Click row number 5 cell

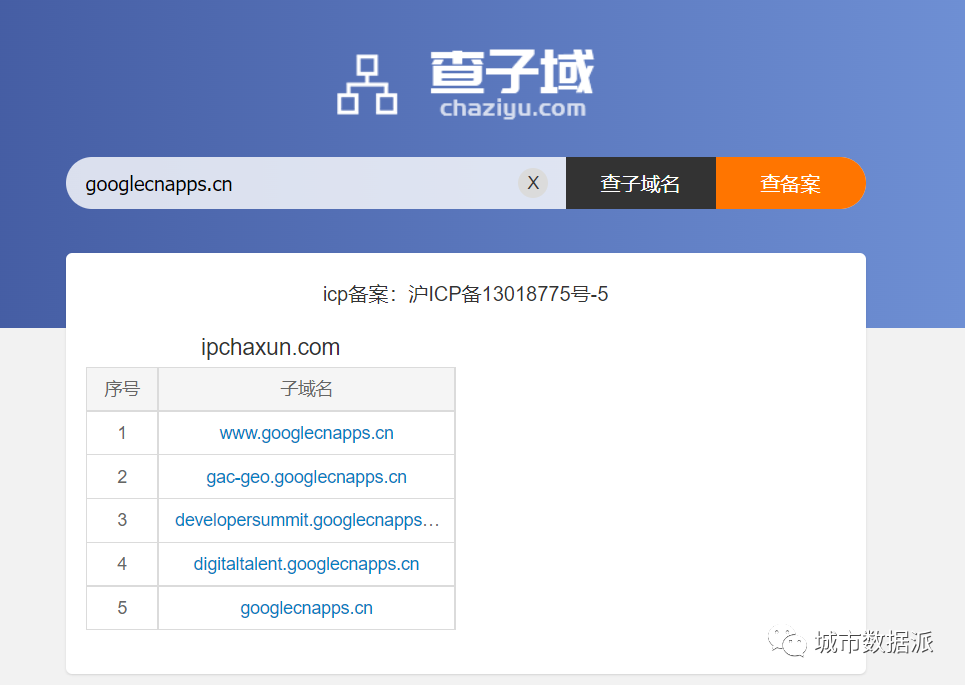point(122,608)
